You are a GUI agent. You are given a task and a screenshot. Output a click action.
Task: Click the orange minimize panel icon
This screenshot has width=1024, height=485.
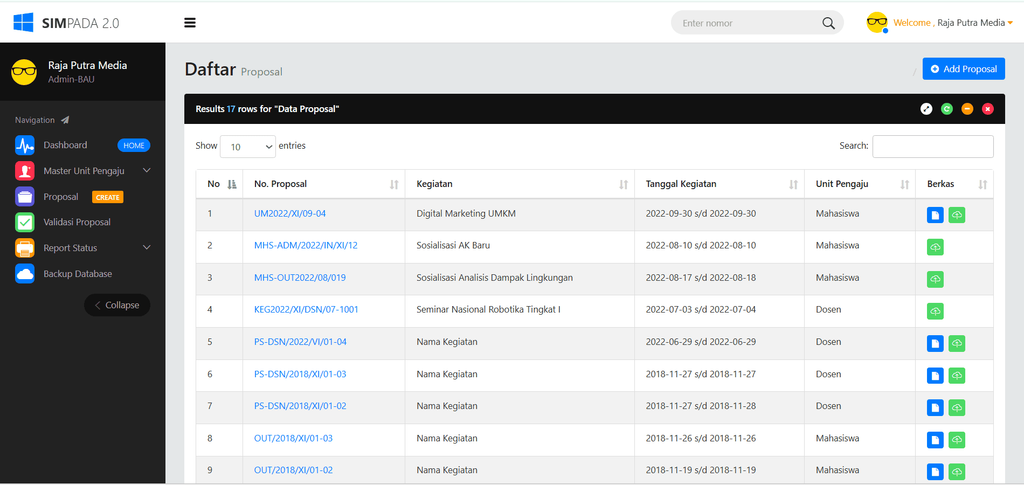[x=967, y=109]
